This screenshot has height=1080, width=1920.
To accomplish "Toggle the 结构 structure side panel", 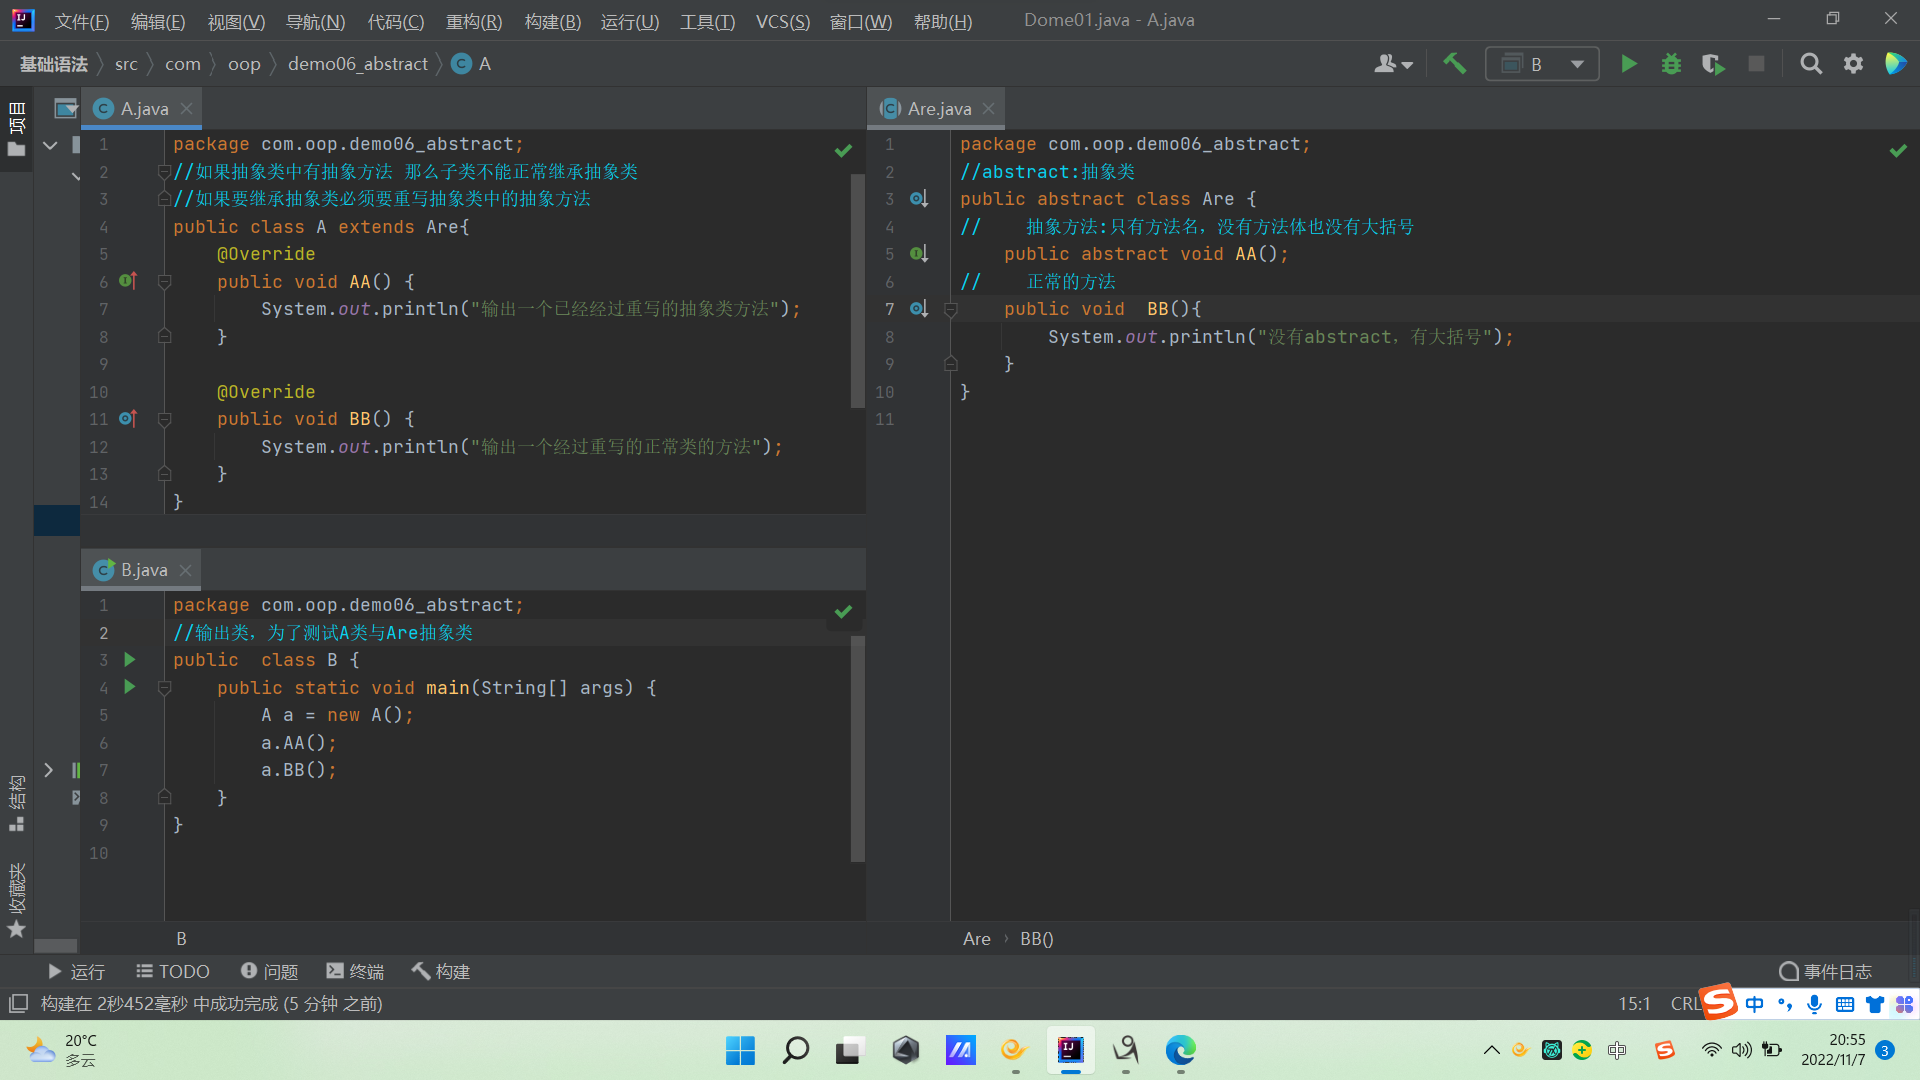I will pyautogui.click(x=16, y=802).
